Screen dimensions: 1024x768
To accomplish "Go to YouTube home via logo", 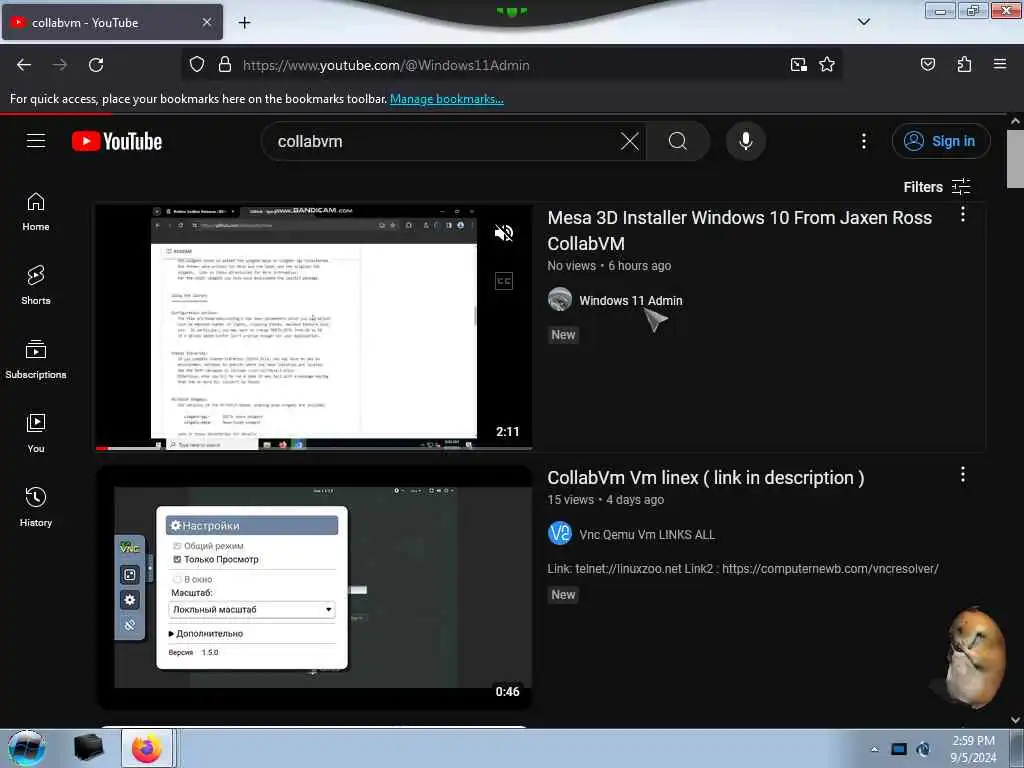I will coord(117,141).
